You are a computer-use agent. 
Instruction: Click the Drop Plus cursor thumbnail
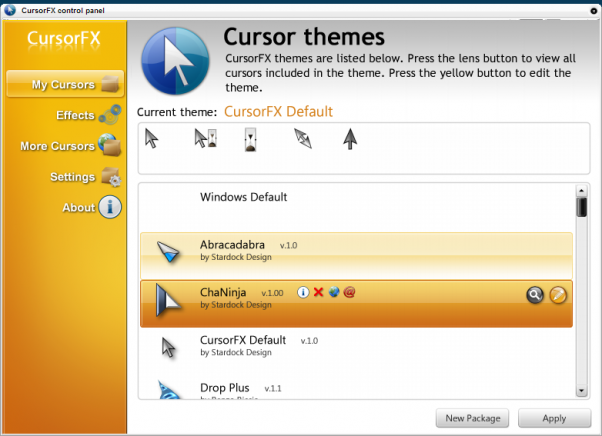click(x=168, y=389)
